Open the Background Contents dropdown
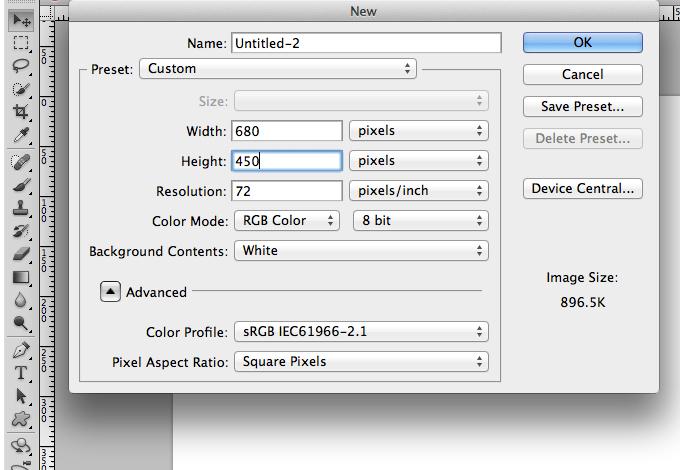The height and width of the screenshot is (470, 680). (x=361, y=251)
